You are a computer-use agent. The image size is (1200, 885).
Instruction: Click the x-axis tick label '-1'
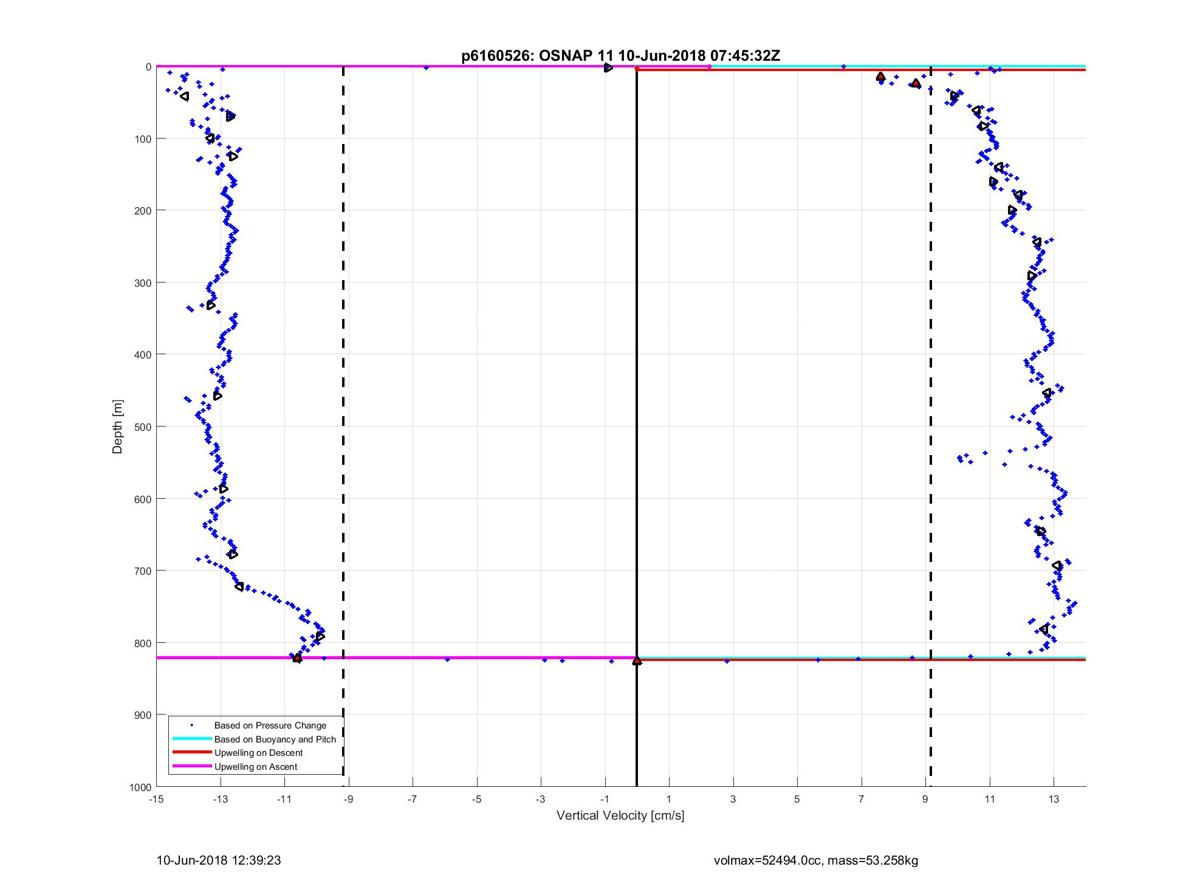coord(605,799)
